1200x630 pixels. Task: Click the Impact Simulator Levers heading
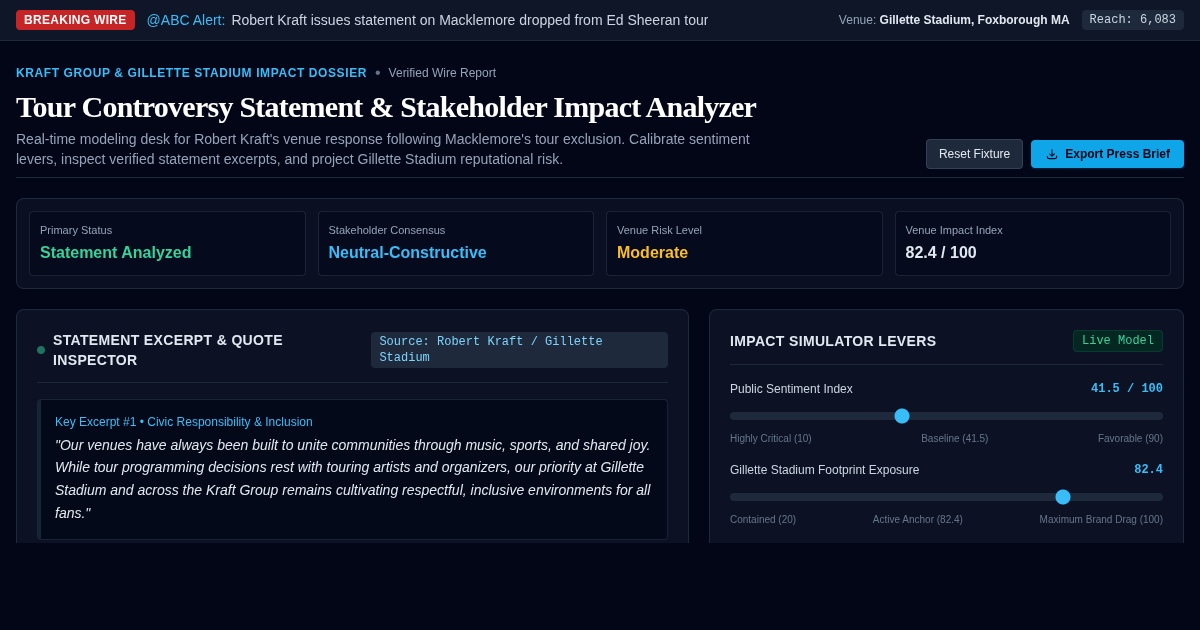(833, 341)
